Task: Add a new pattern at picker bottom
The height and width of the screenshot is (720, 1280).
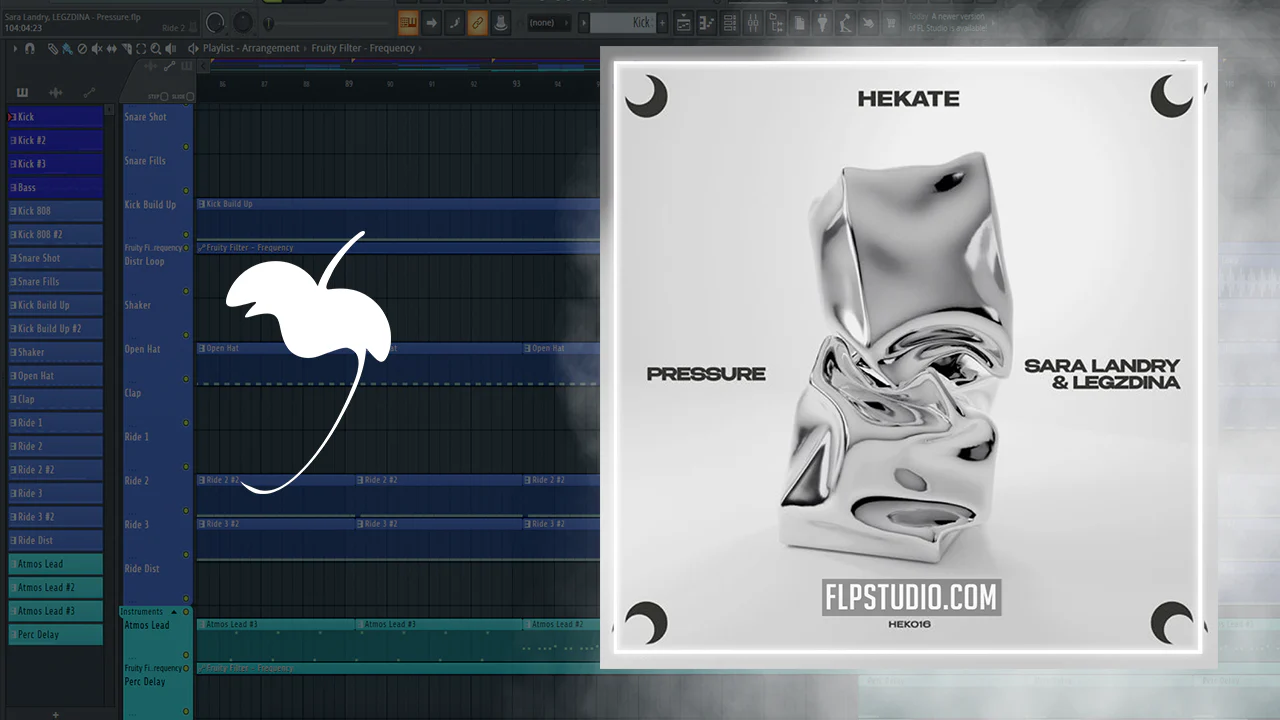Action: (x=55, y=714)
